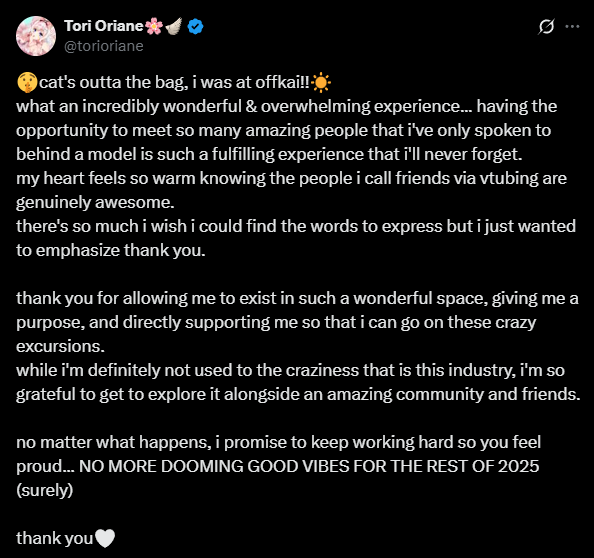Click the shushing face emoji
The image size is (594, 558).
coord(27,83)
